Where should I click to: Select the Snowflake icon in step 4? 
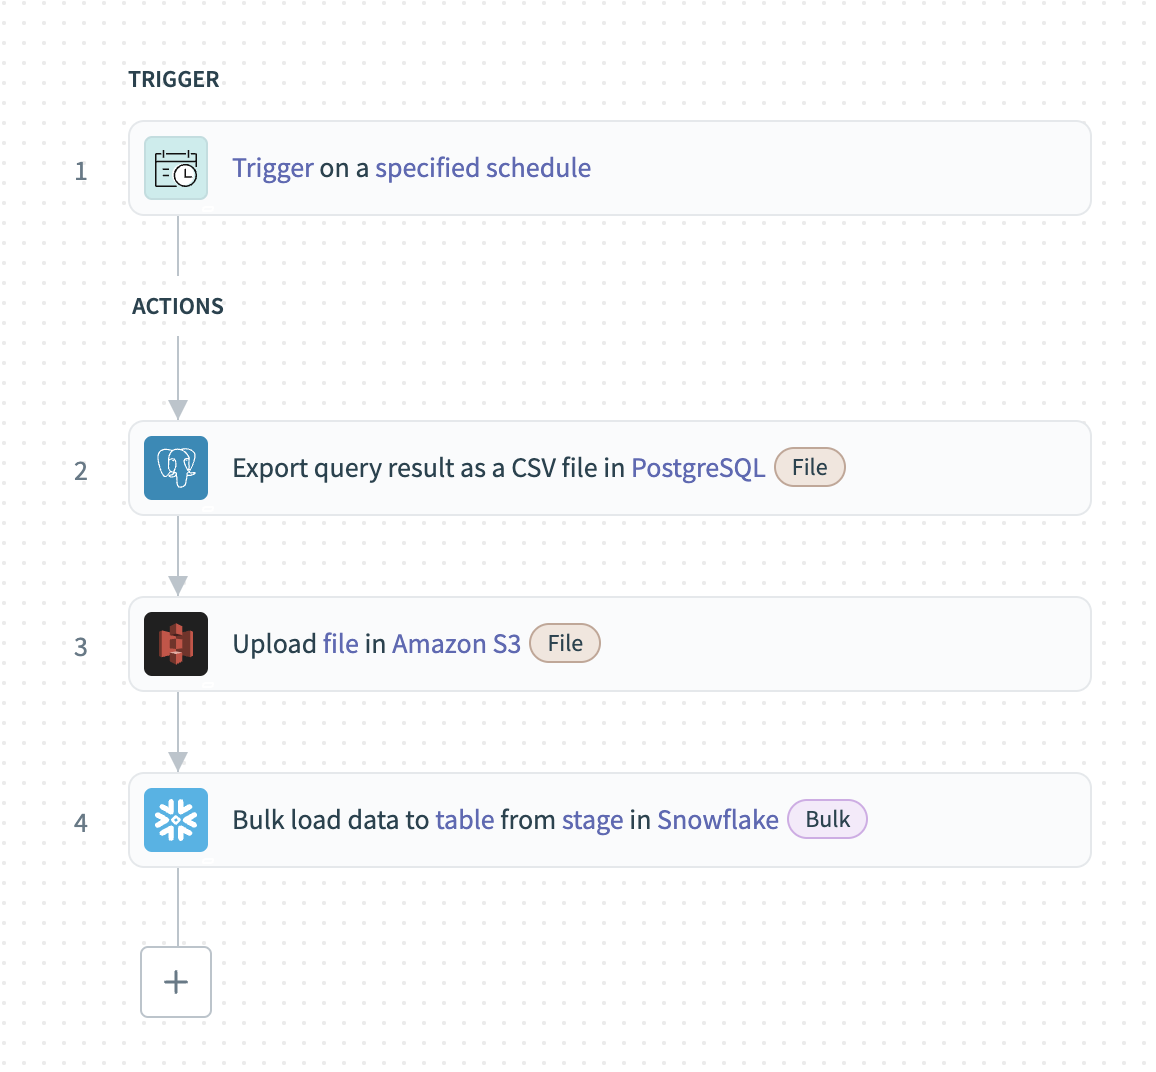175,819
